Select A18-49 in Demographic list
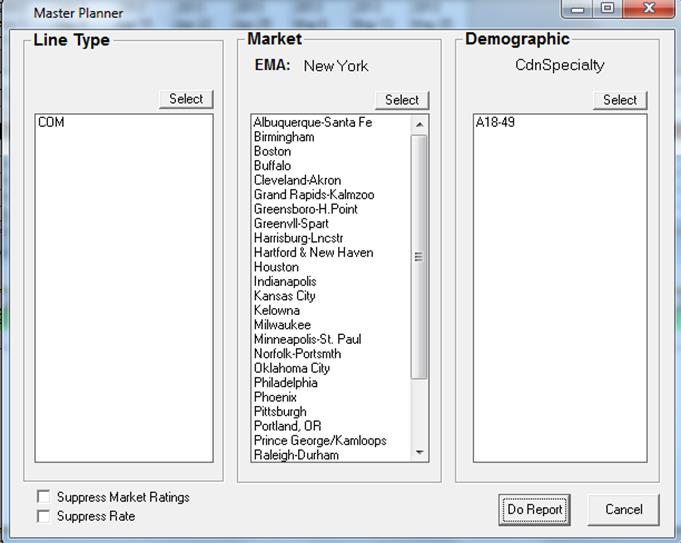The width and height of the screenshot is (681, 543). [x=496, y=123]
